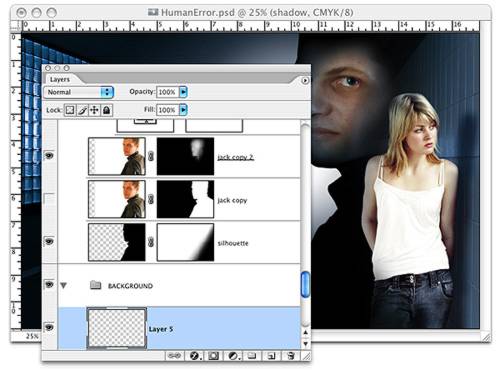Select the jack copy layer thumbnail

click(x=117, y=199)
